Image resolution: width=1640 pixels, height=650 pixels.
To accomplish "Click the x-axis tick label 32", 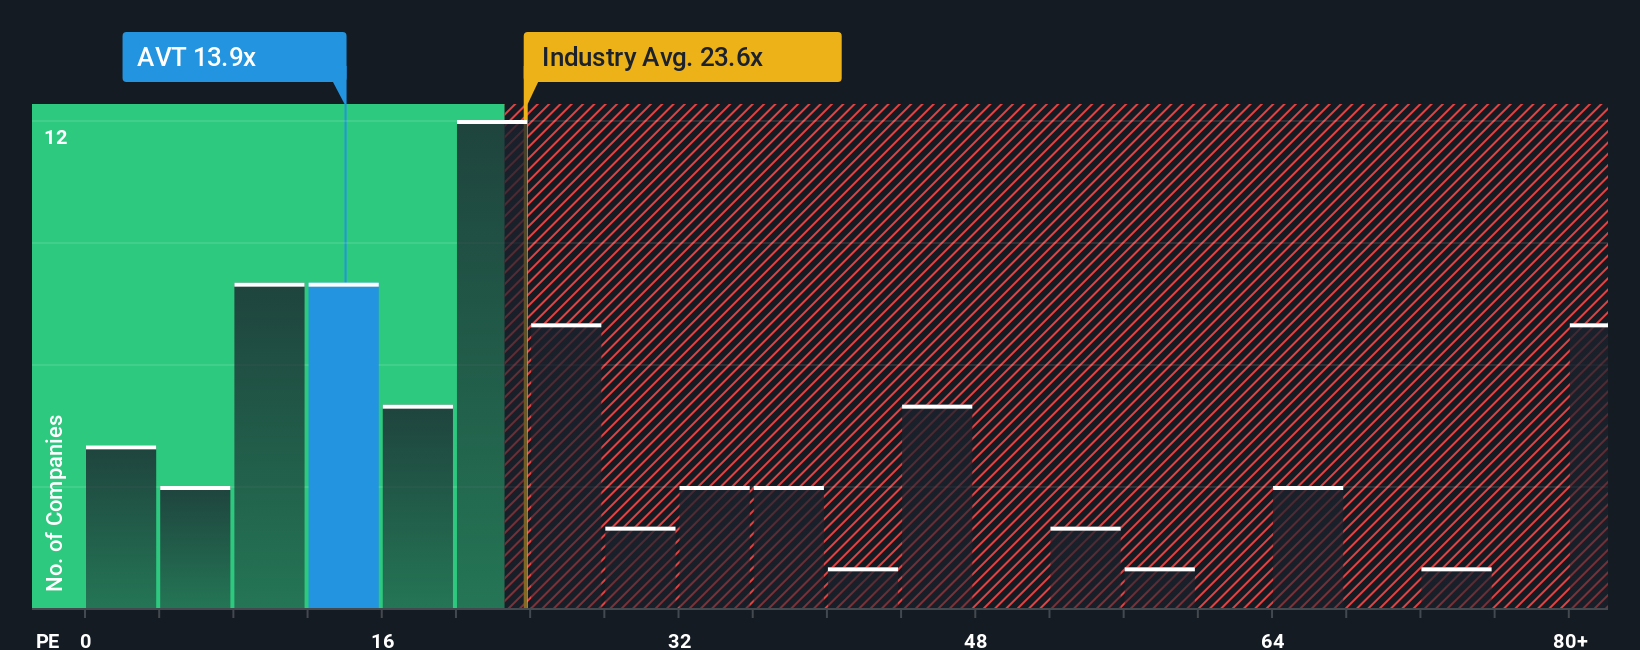I will (679, 640).
